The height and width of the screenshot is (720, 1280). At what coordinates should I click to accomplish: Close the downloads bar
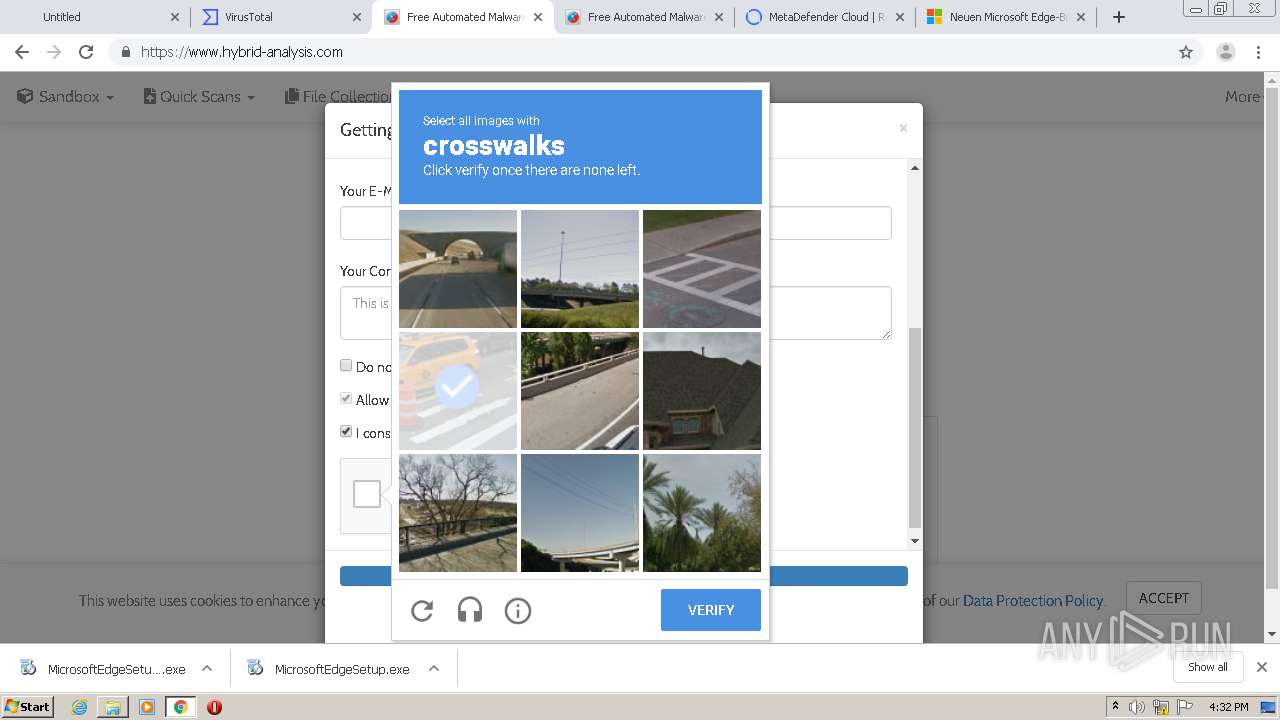(1262, 667)
